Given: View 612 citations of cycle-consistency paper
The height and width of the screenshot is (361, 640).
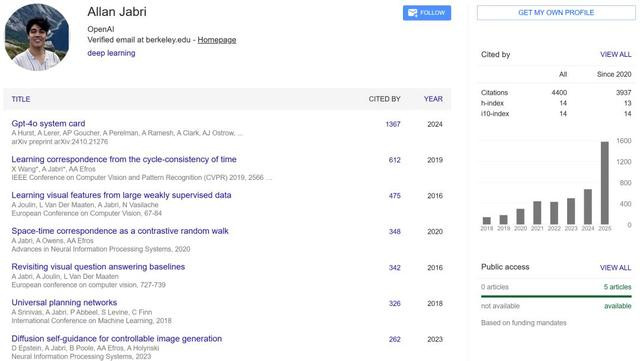Looking at the screenshot, I should (394, 160).
